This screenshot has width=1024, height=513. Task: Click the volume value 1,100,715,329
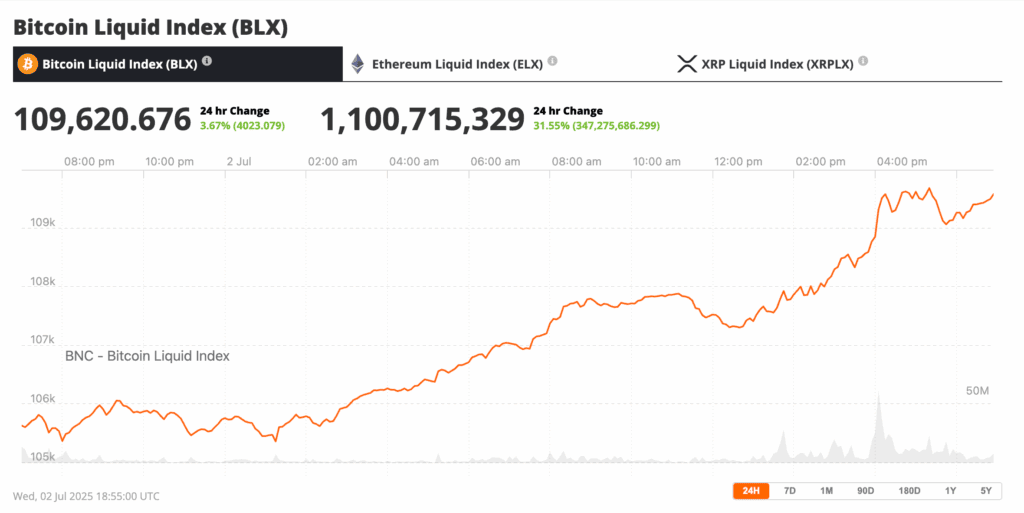pyautogui.click(x=423, y=119)
